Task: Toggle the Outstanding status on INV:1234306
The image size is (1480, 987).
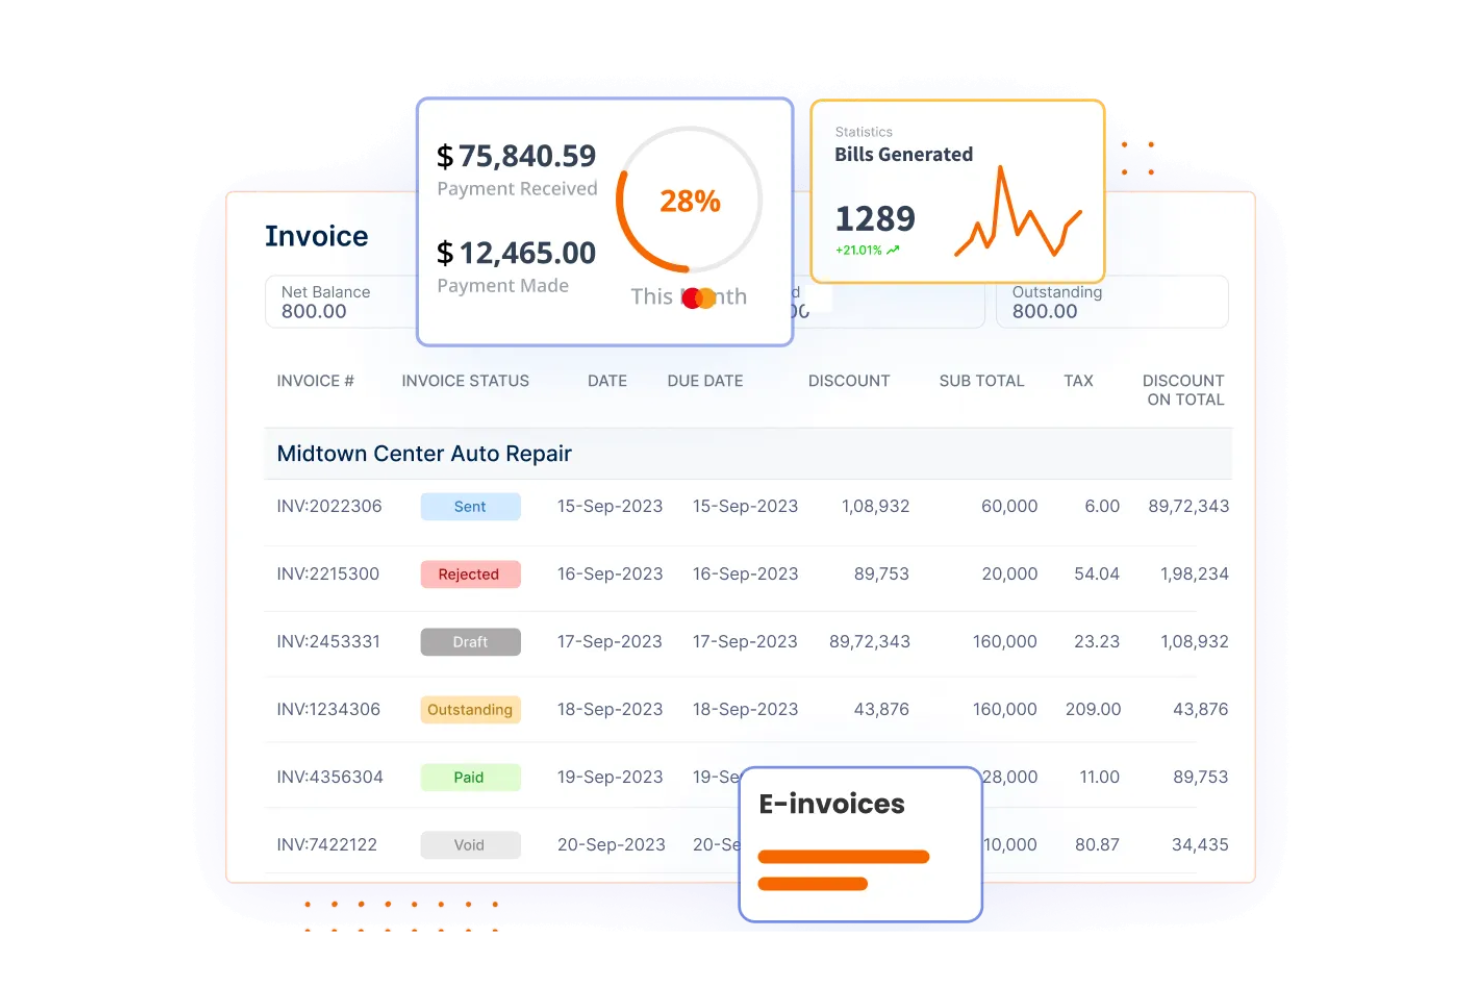Action: click(470, 709)
